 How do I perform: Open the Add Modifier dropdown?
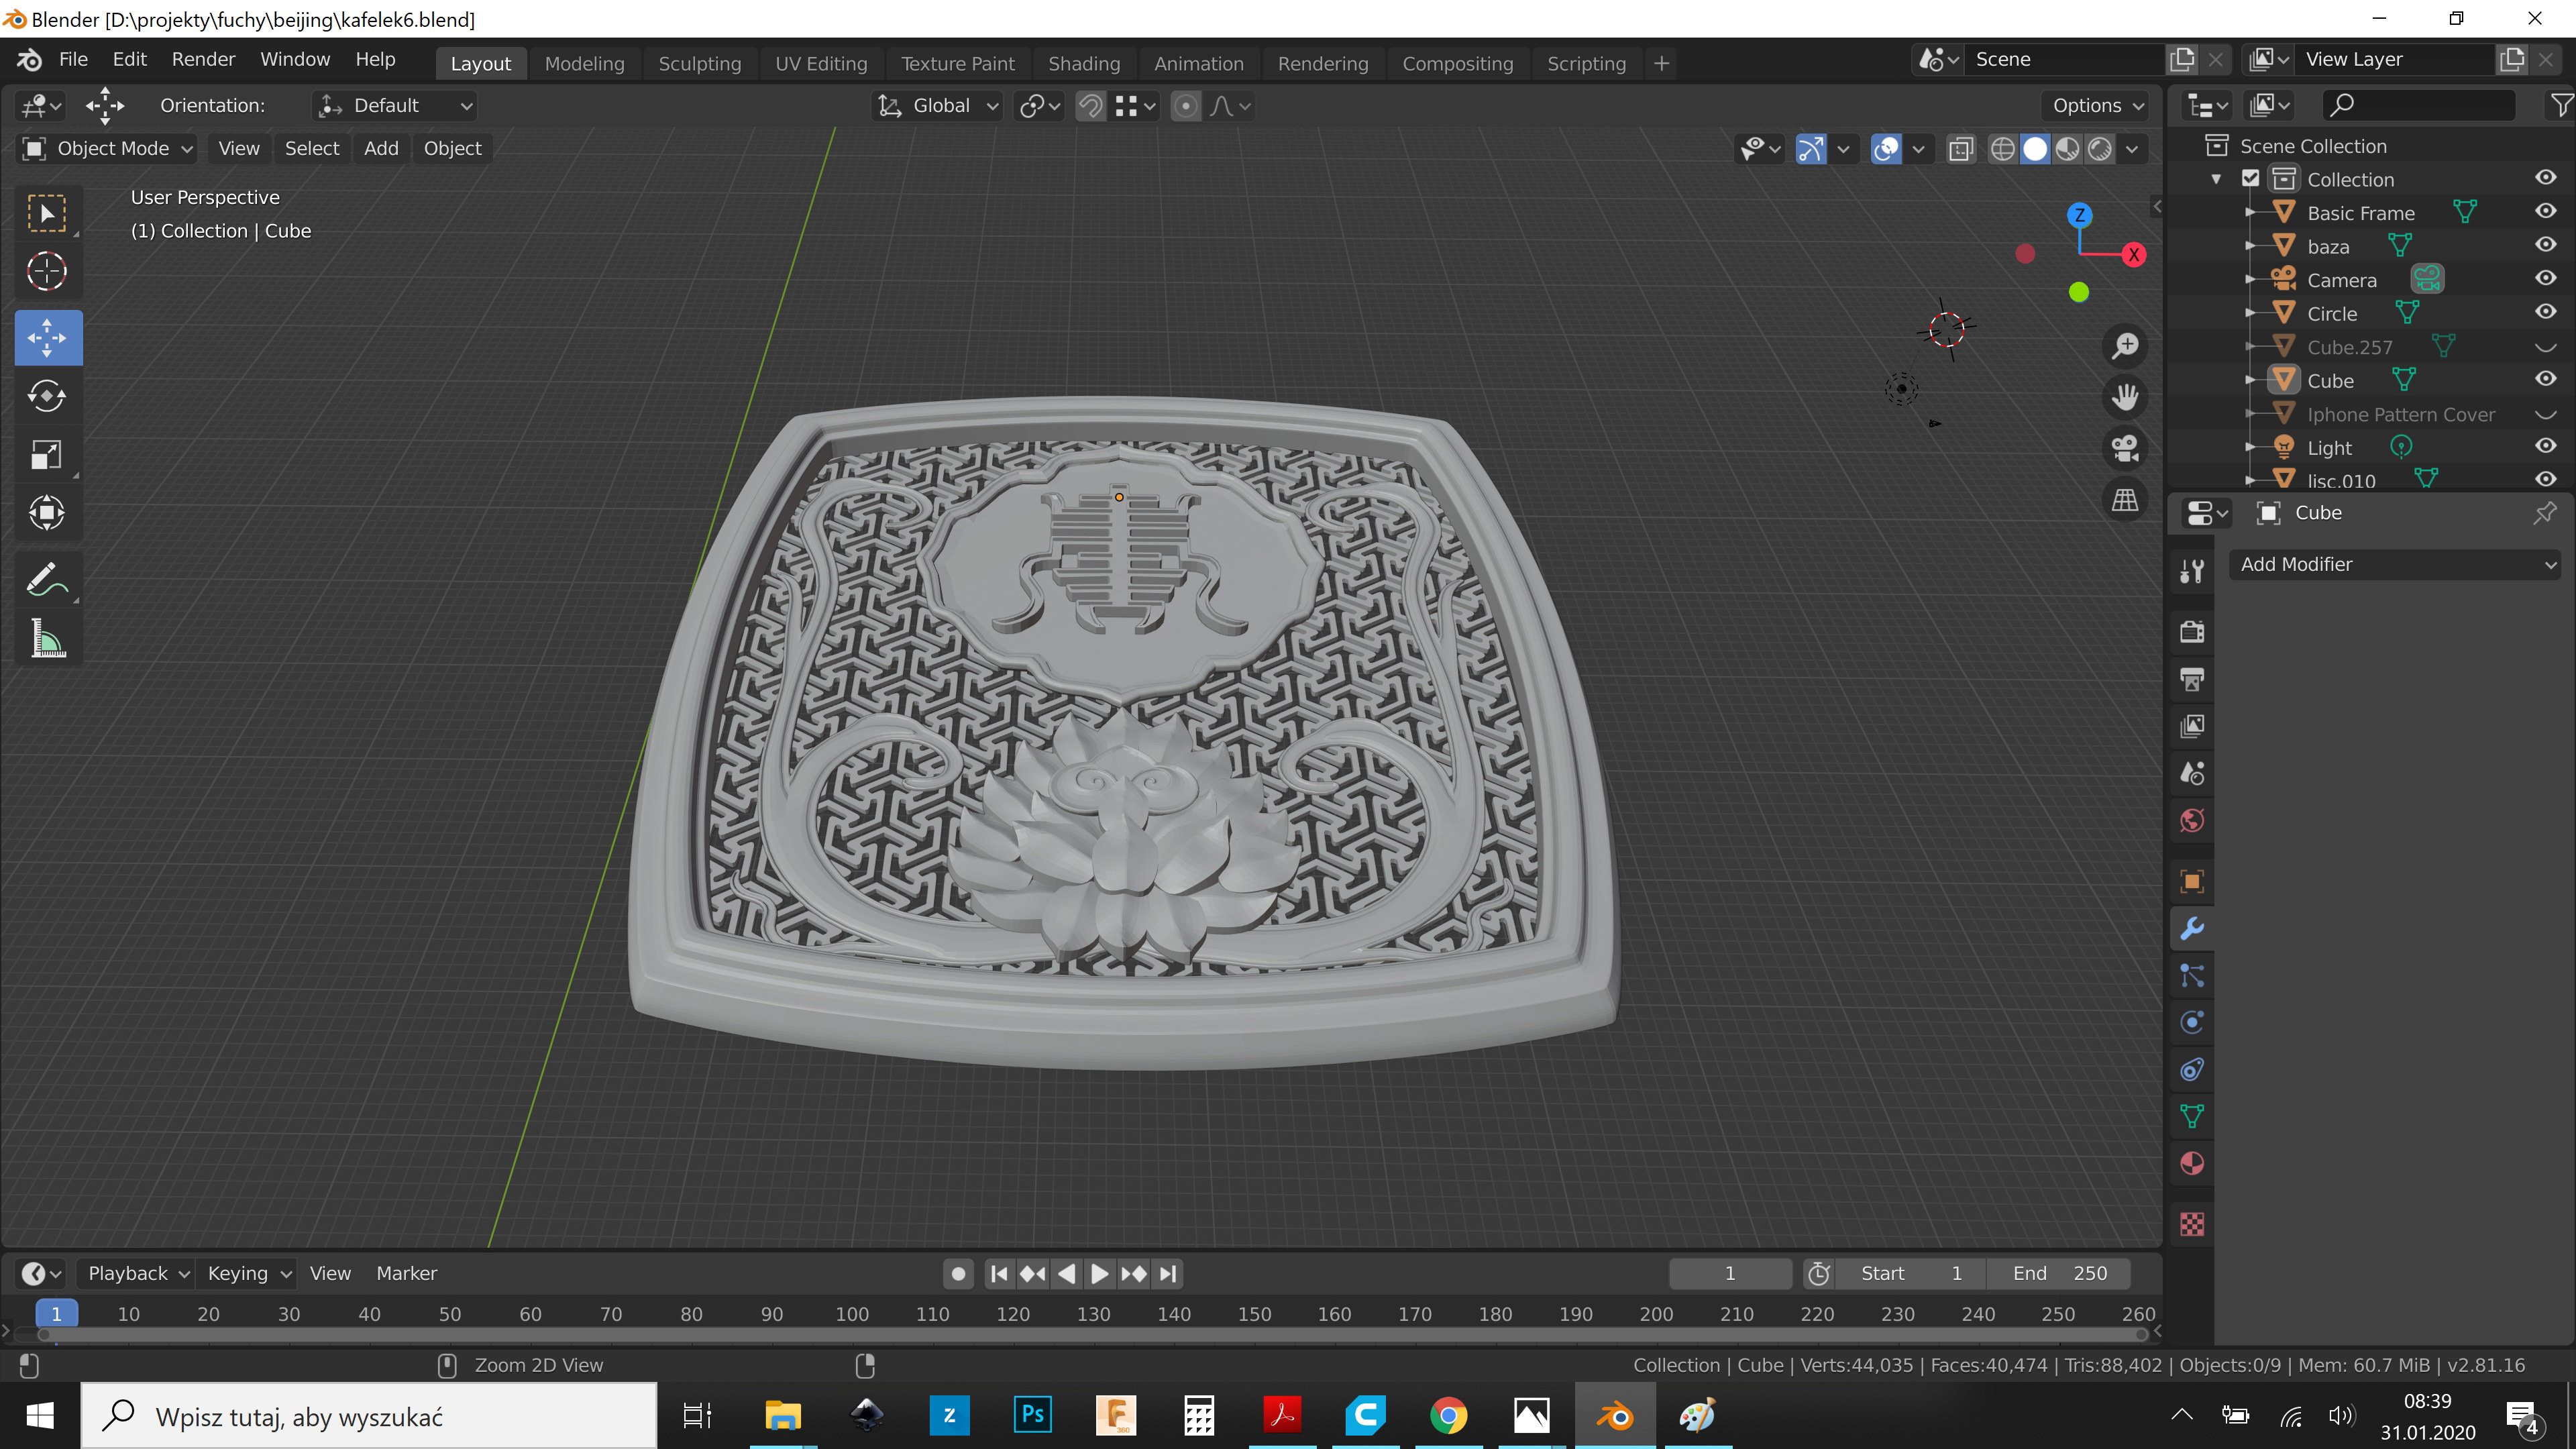(x=2395, y=564)
